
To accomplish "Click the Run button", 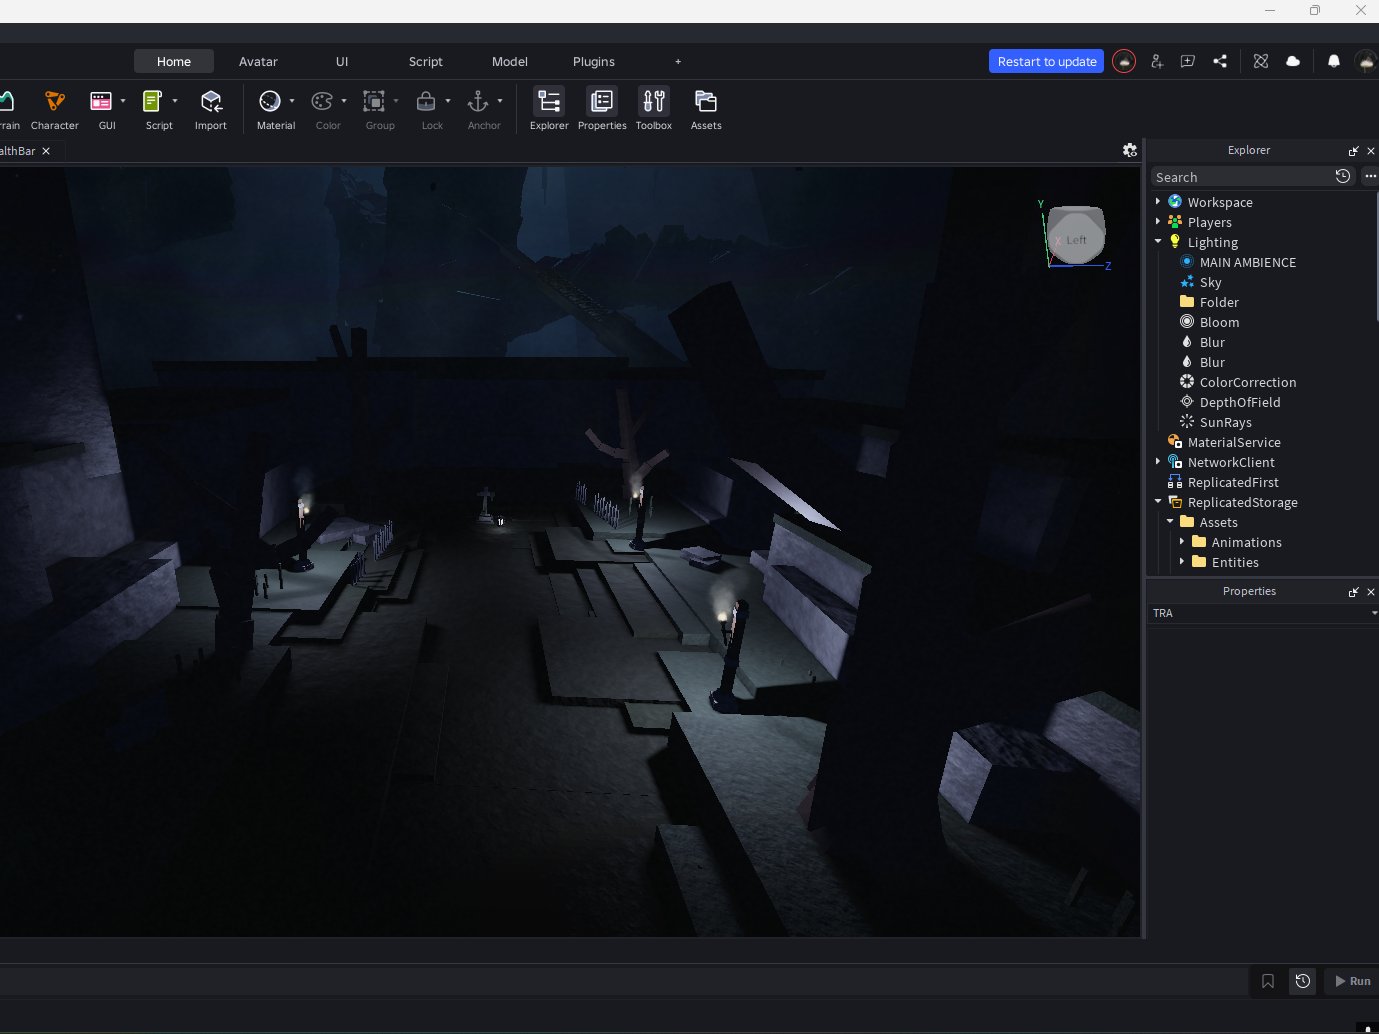I will pyautogui.click(x=1352, y=981).
